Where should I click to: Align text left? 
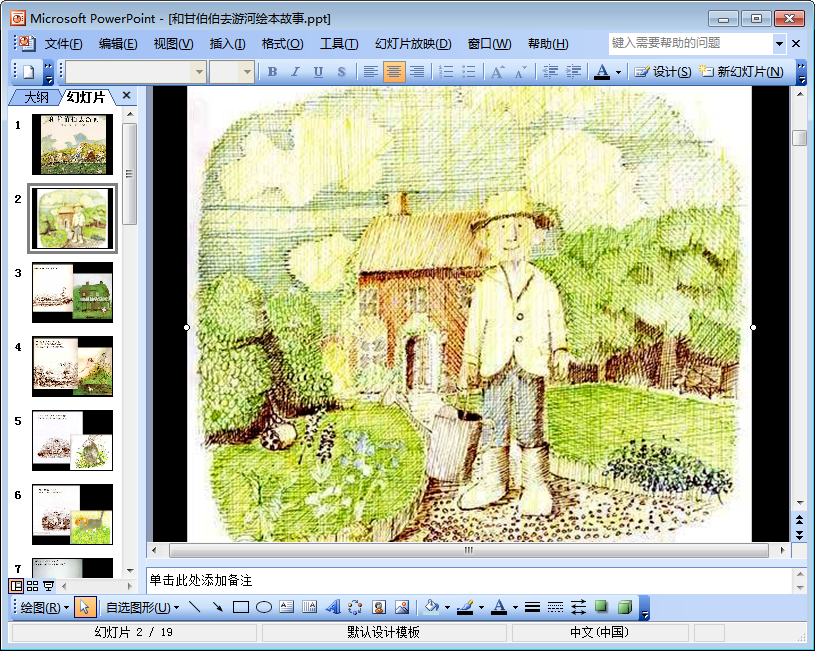[371, 72]
